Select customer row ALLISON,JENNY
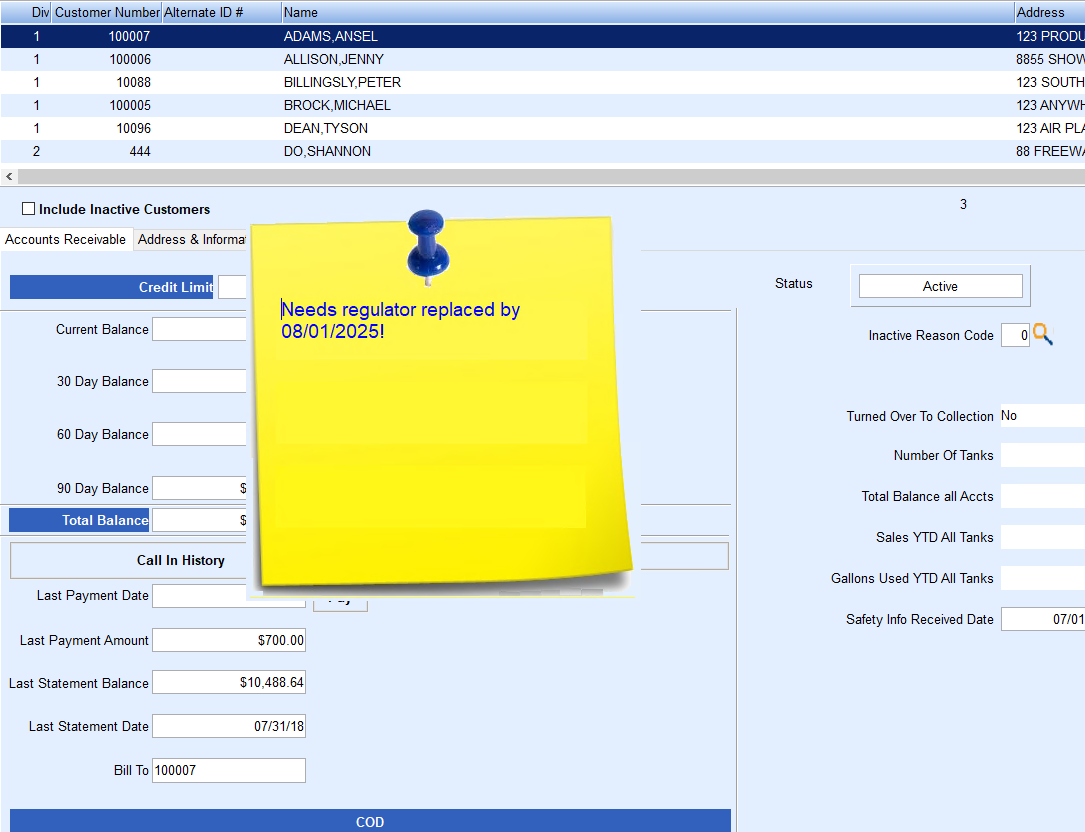The image size is (1085, 832). coord(542,60)
